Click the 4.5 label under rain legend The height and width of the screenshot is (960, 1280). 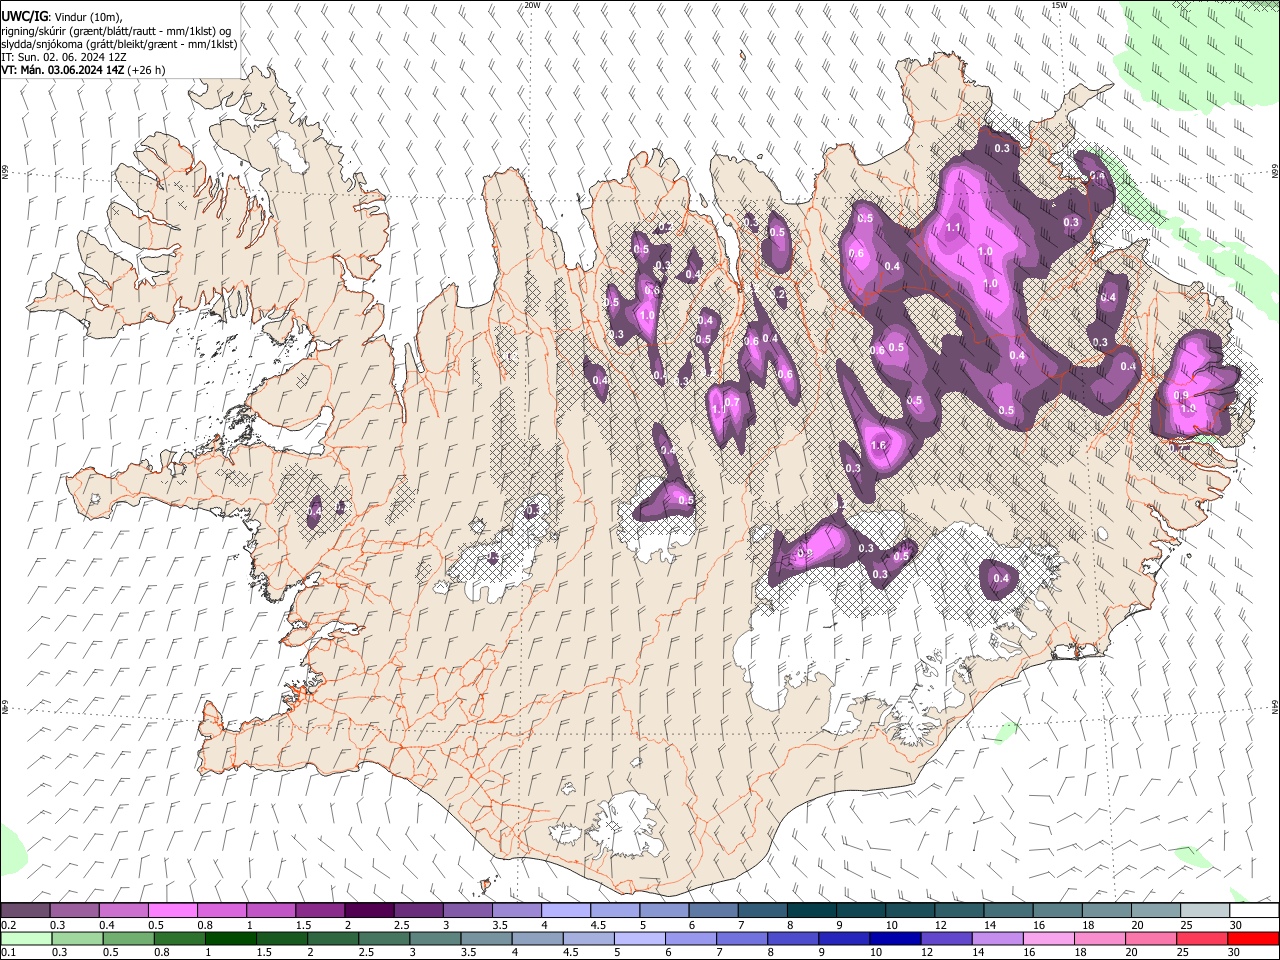tap(571, 953)
